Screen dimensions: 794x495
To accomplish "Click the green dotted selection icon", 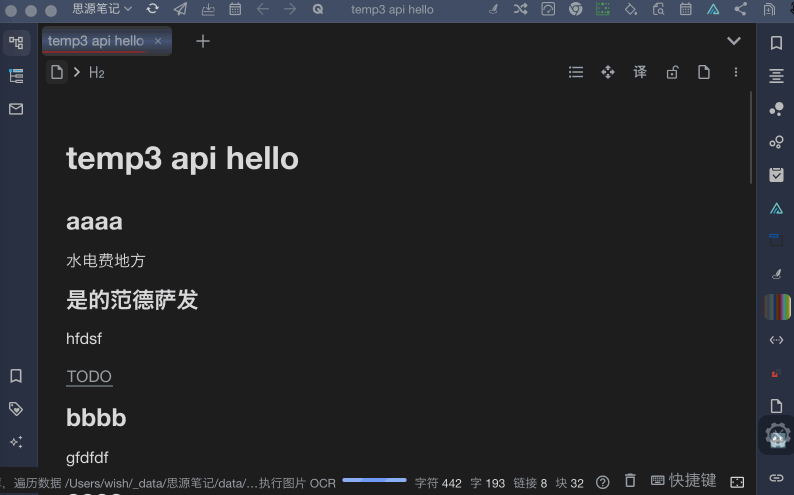I will 603,9.
